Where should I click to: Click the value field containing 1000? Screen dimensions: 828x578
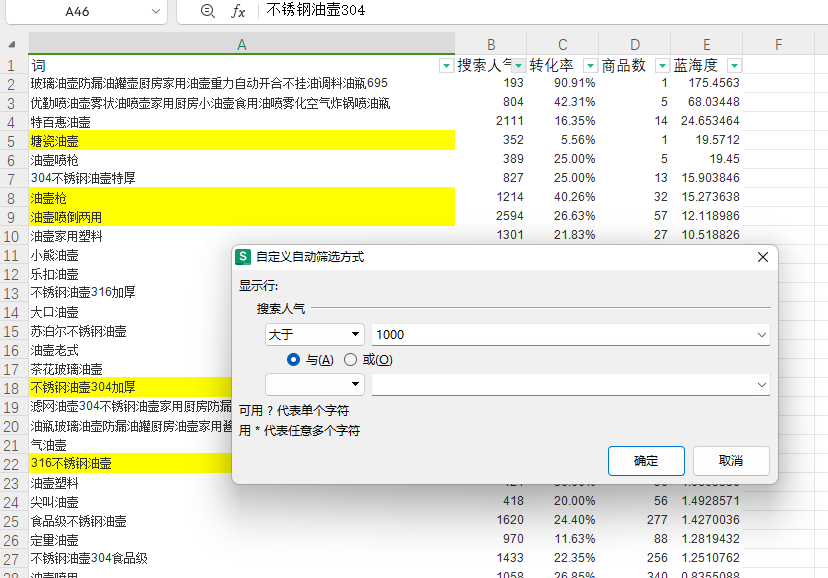[560, 334]
